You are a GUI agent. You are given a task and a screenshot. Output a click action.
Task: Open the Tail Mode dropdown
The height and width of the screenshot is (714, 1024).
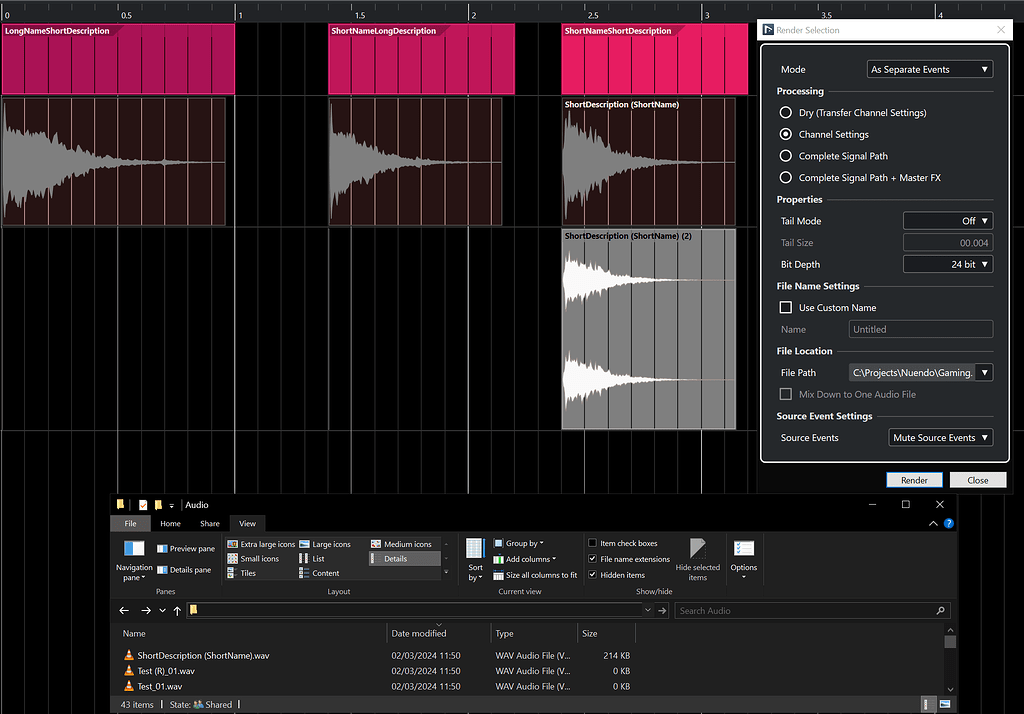pos(947,221)
